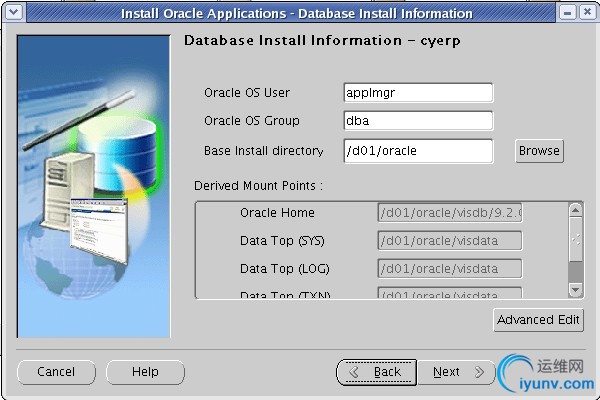Minimize the Install Oracle Applications window
This screenshot has height=400, width=600.
[x=567, y=13]
